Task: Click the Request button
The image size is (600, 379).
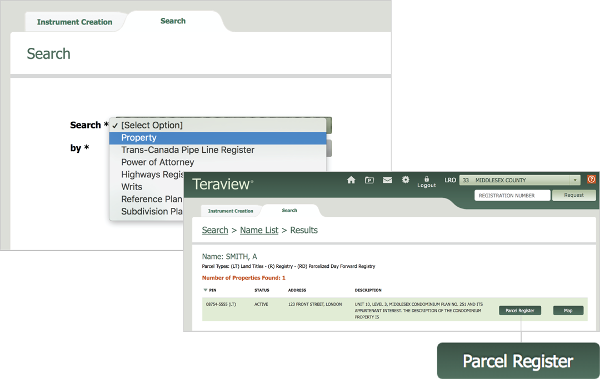Action: click(574, 195)
